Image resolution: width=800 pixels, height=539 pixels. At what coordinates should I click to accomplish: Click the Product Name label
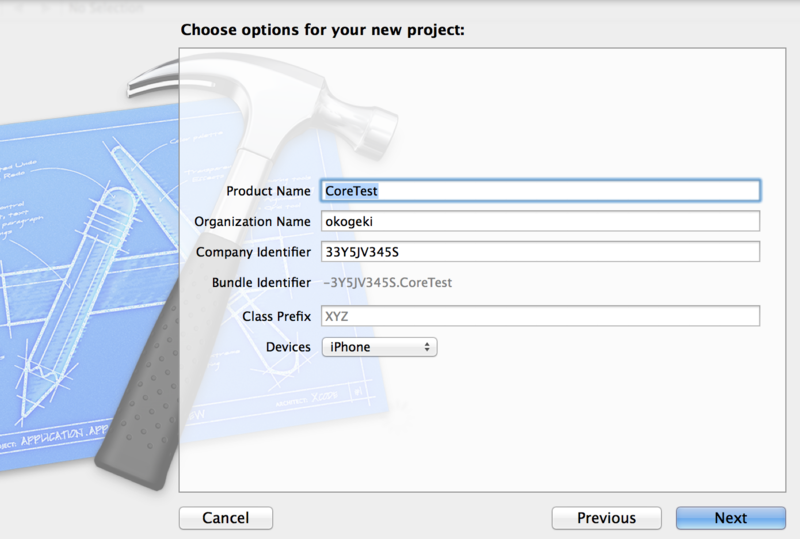click(268, 190)
